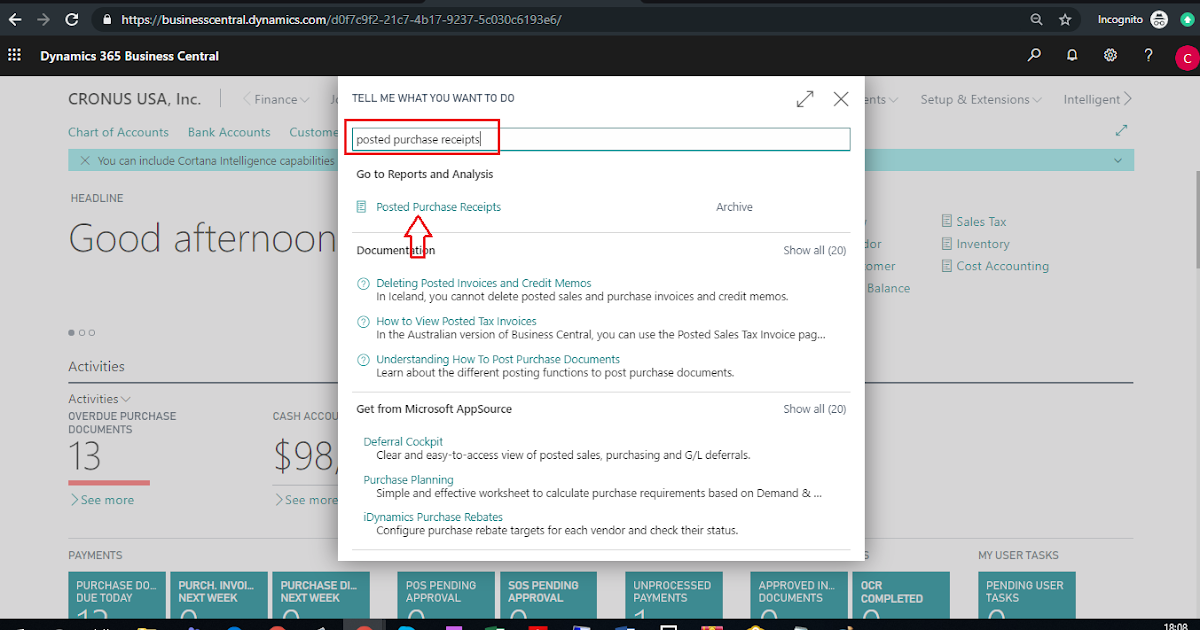1200x630 pixels.
Task: Open the Intelligent menu
Action: click(1092, 99)
